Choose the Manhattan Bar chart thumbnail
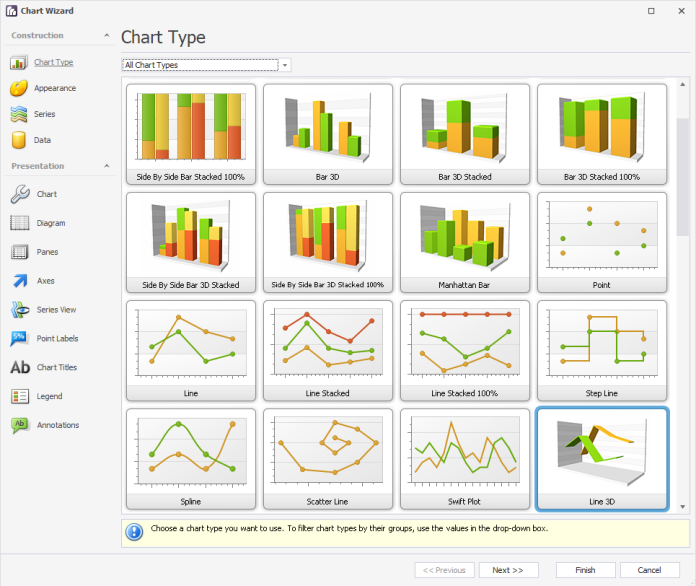The height and width of the screenshot is (586, 696). [465, 242]
